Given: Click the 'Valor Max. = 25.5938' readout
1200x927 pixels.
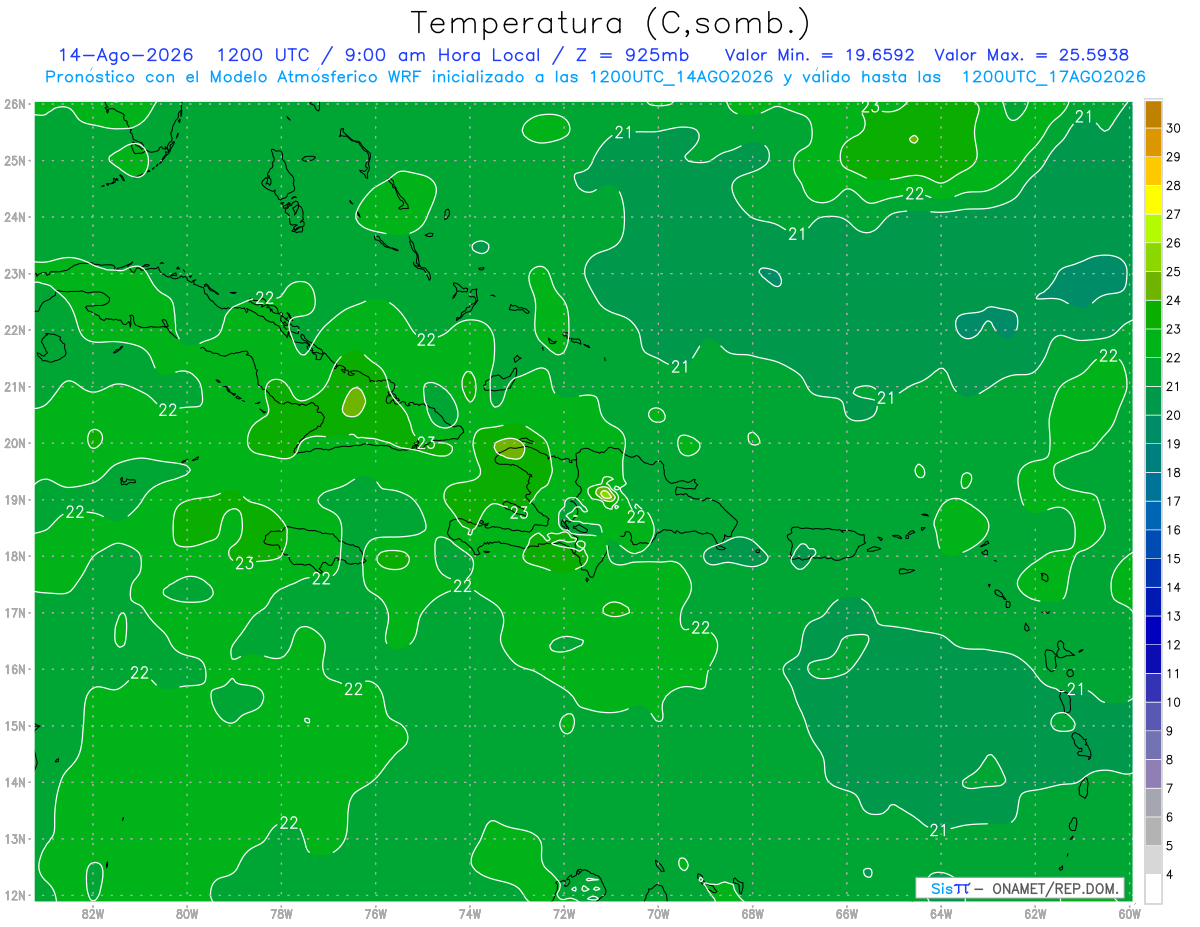Looking at the screenshot, I should (1031, 55).
